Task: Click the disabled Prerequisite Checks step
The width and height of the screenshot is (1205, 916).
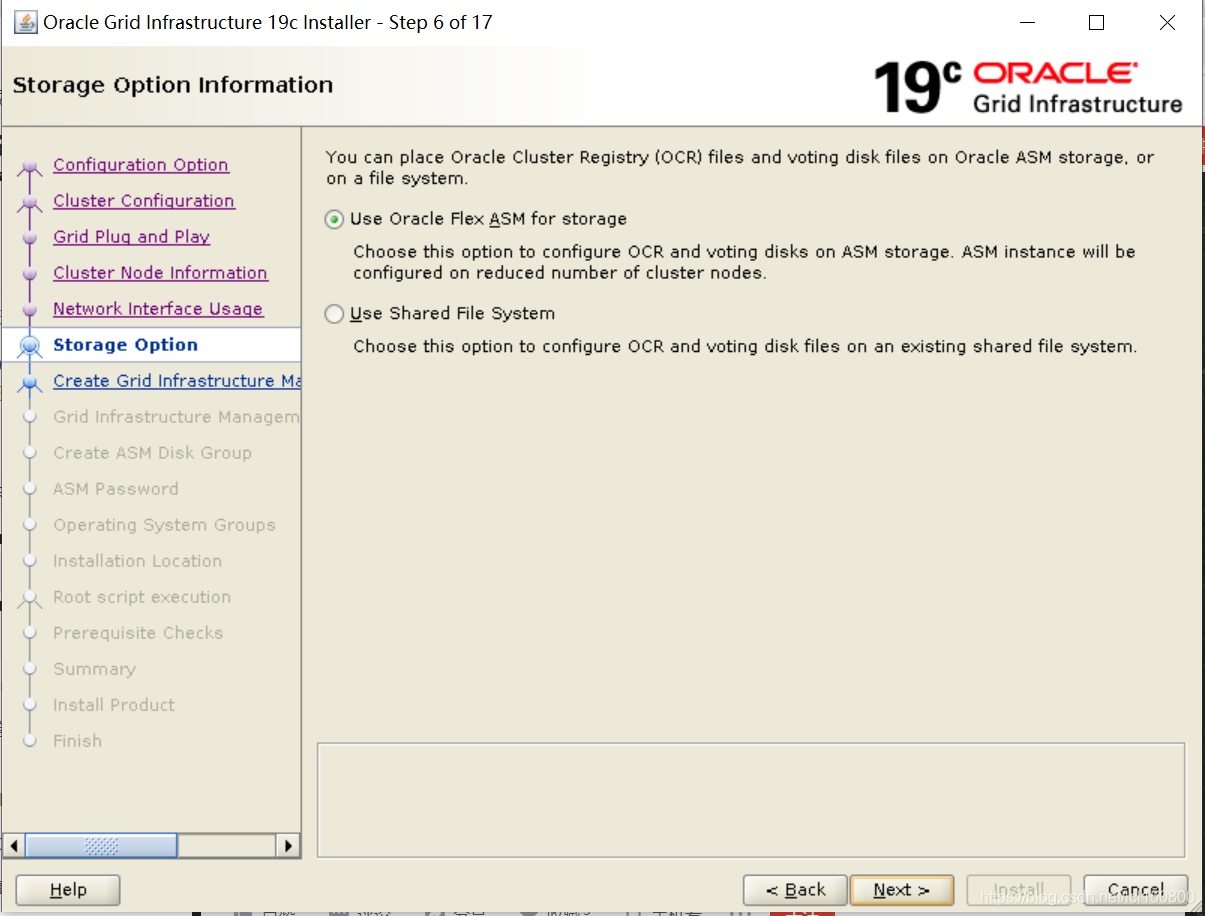Action: pos(138,633)
